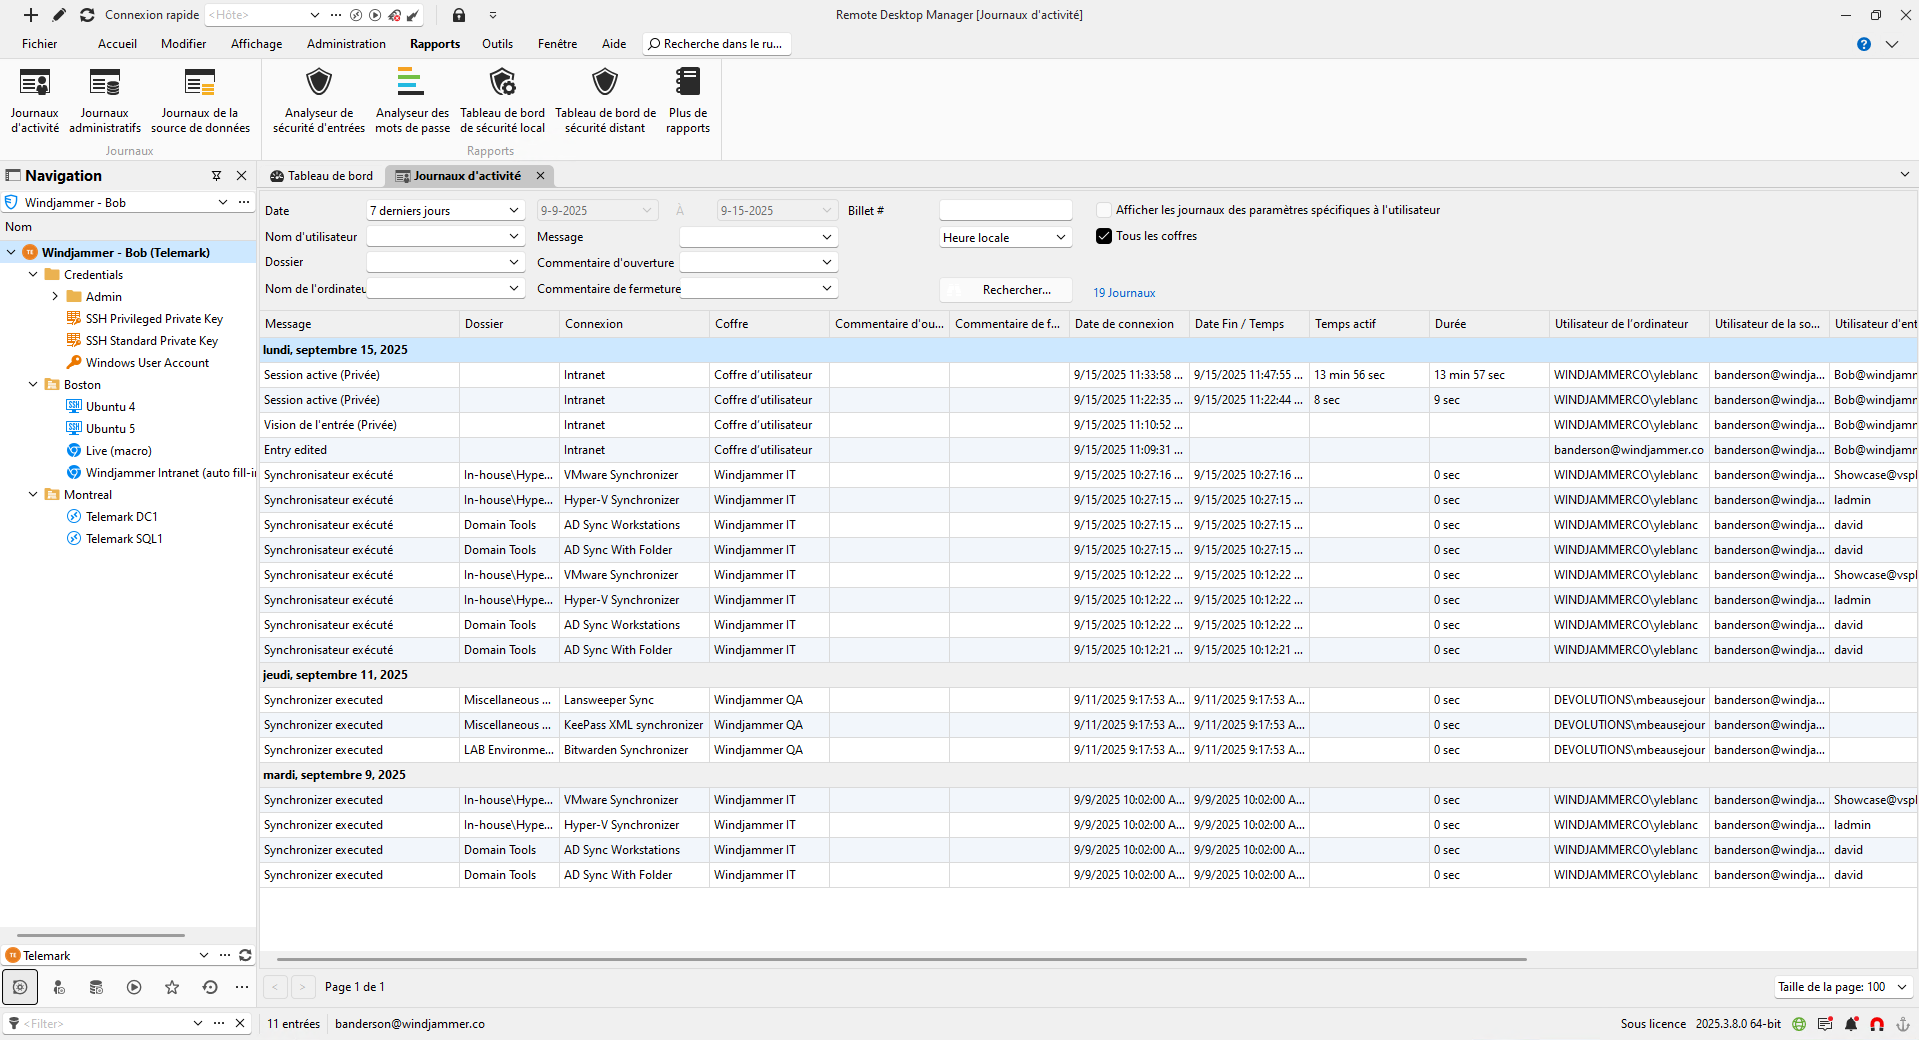Open Journaux de la source de données
This screenshot has height=1040, width=1919.
pyautogui.click(x=200, y=100)
